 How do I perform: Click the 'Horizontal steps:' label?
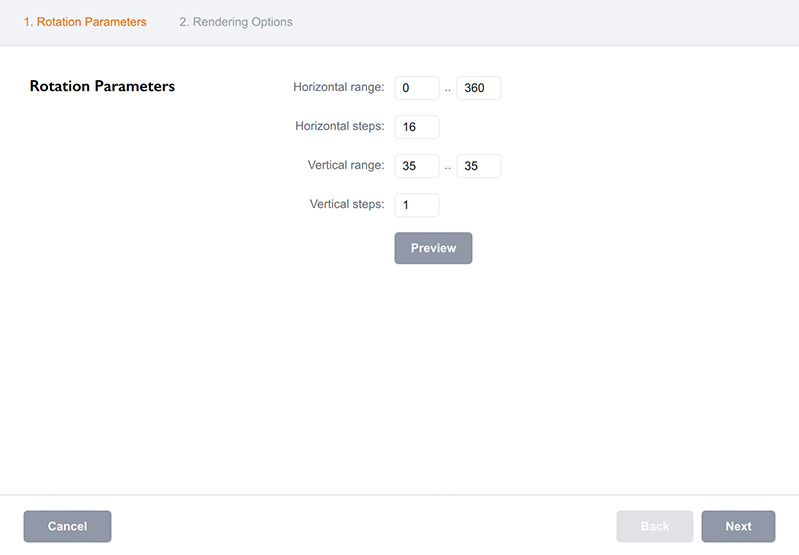click(x=339, y=126)
